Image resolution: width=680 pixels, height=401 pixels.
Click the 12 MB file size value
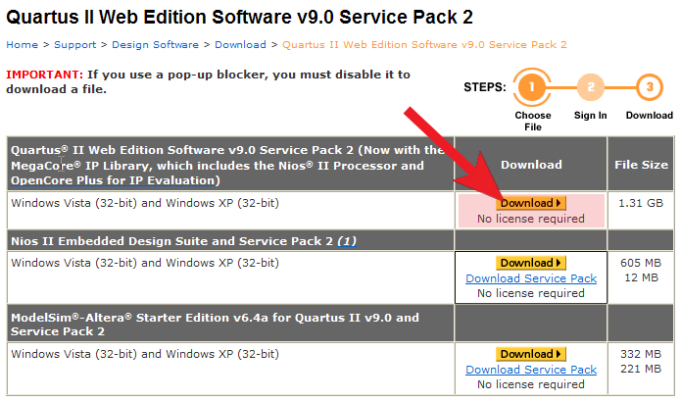(641, 277)
